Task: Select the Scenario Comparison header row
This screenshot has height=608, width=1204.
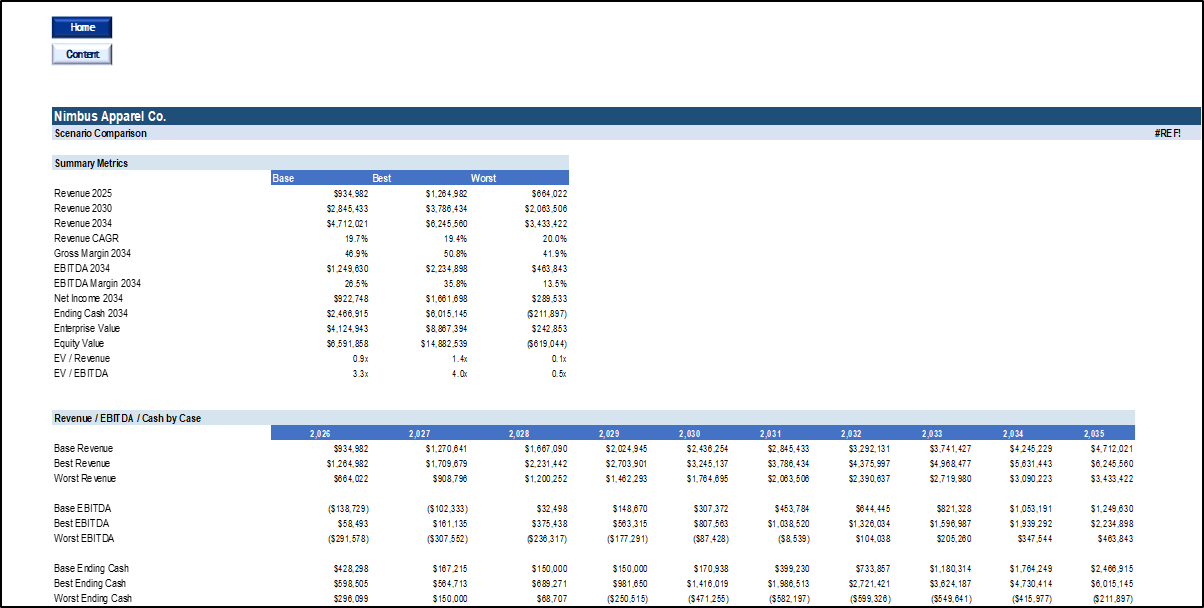Action: [x=100, y=131]
